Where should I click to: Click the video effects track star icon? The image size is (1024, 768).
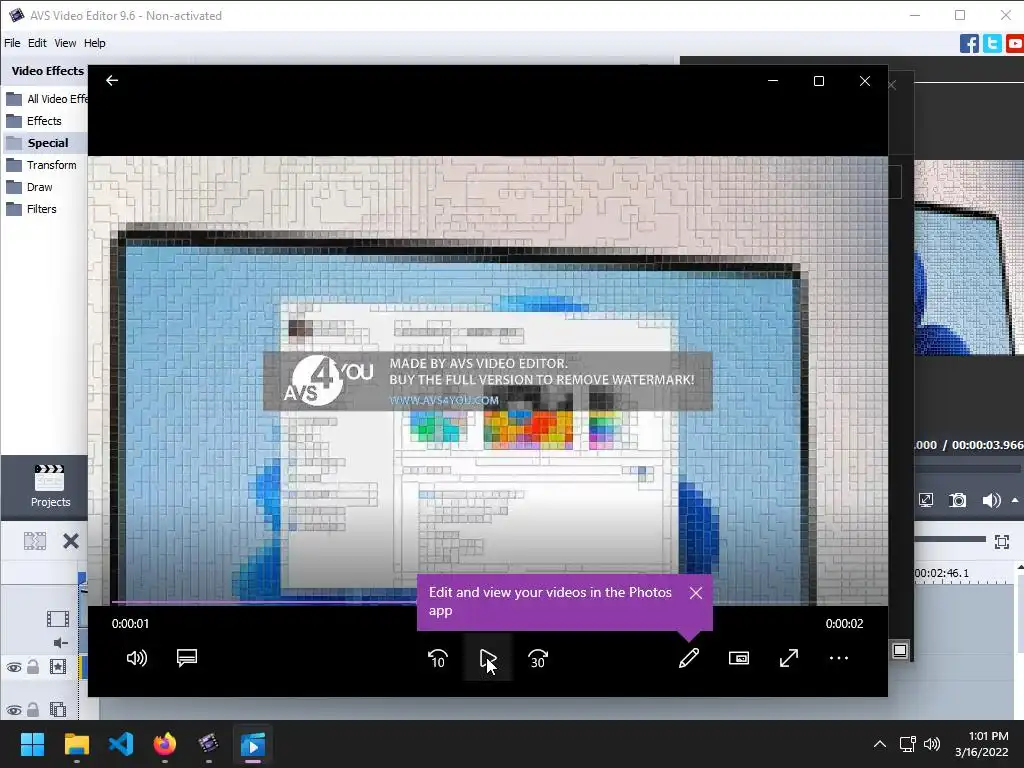57,667
